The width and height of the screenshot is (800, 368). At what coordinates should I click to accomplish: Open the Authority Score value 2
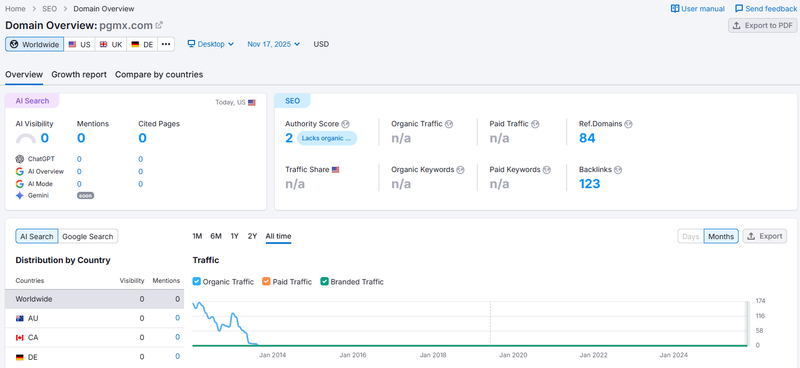tap(289, 138)
